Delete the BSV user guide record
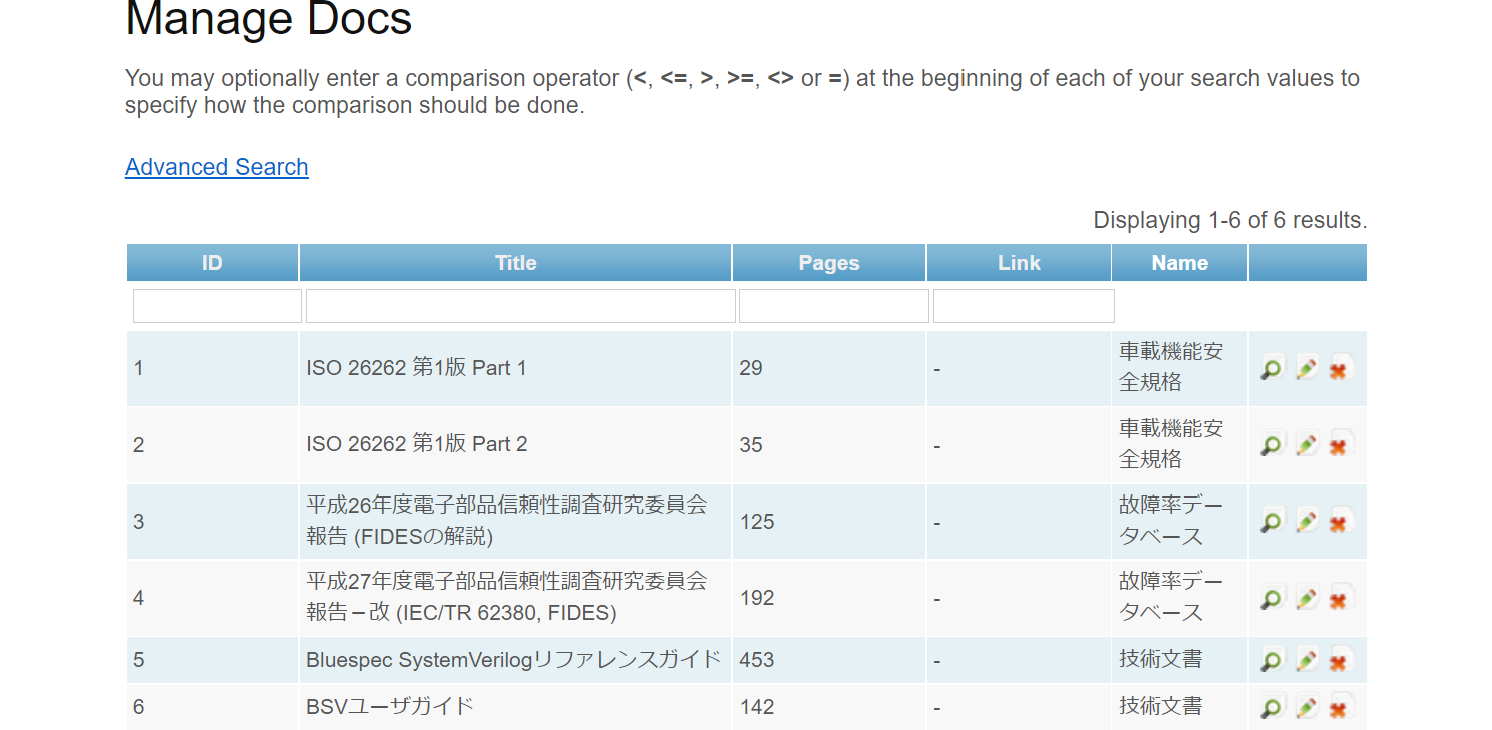The height and width of the screenshot is (730, 1492). pyautogui.click(x=1339, y=707)
